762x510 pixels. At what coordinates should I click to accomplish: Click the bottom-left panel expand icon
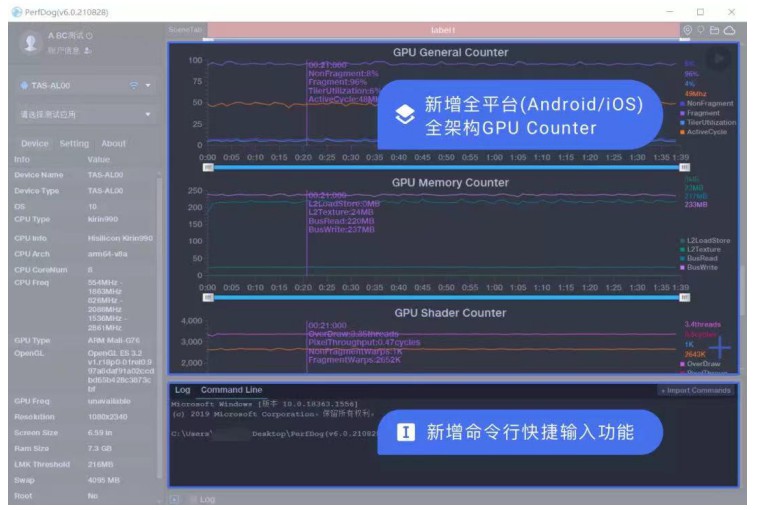pyautogui.click(x=175, y=499)
